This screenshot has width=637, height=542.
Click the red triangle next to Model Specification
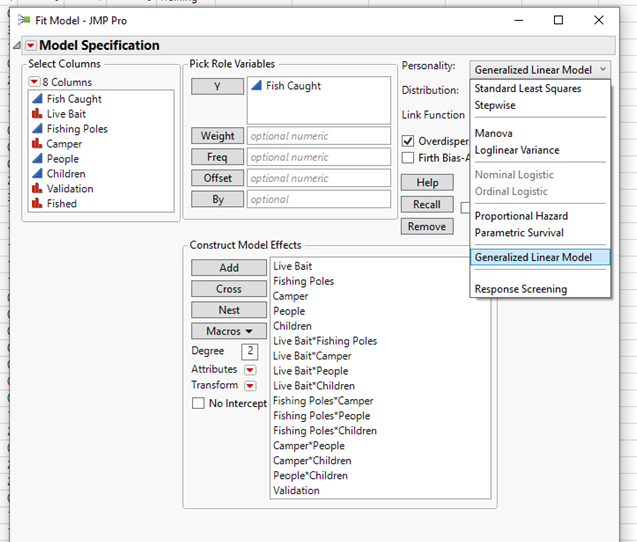[x=30, y=45]
